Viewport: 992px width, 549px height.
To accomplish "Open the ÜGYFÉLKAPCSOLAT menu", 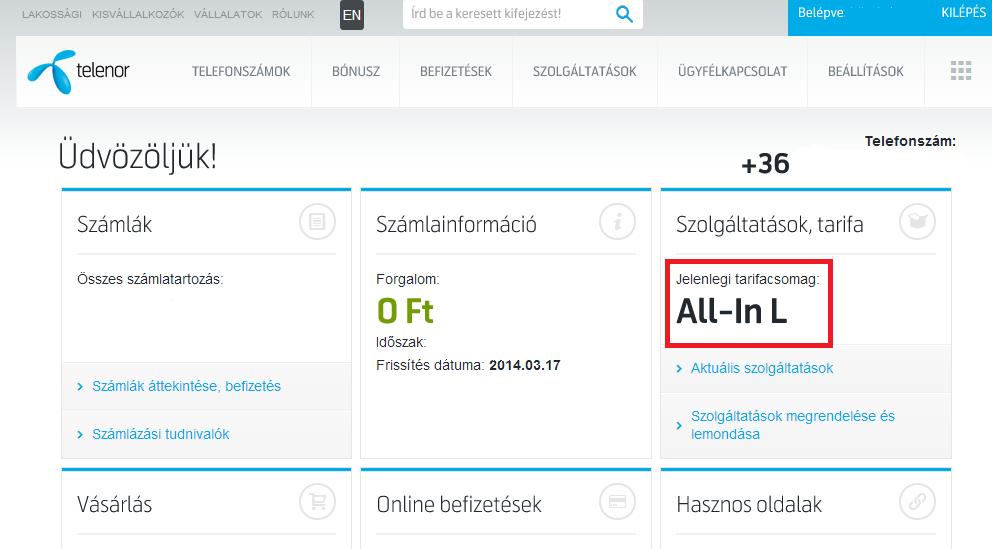I will [x=733, y=71].
